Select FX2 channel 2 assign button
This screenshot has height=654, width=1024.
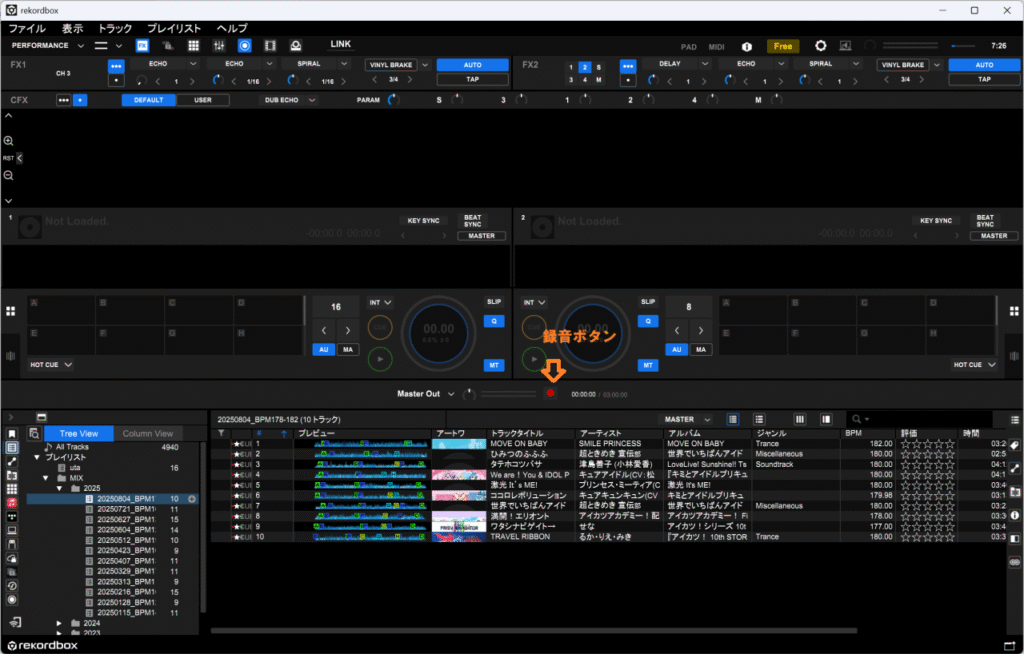584,67
